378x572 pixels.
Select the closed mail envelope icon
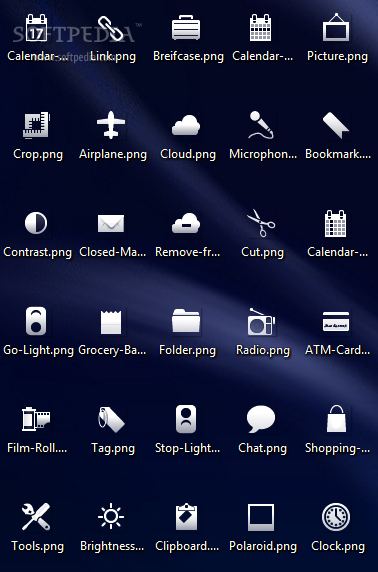111,223
